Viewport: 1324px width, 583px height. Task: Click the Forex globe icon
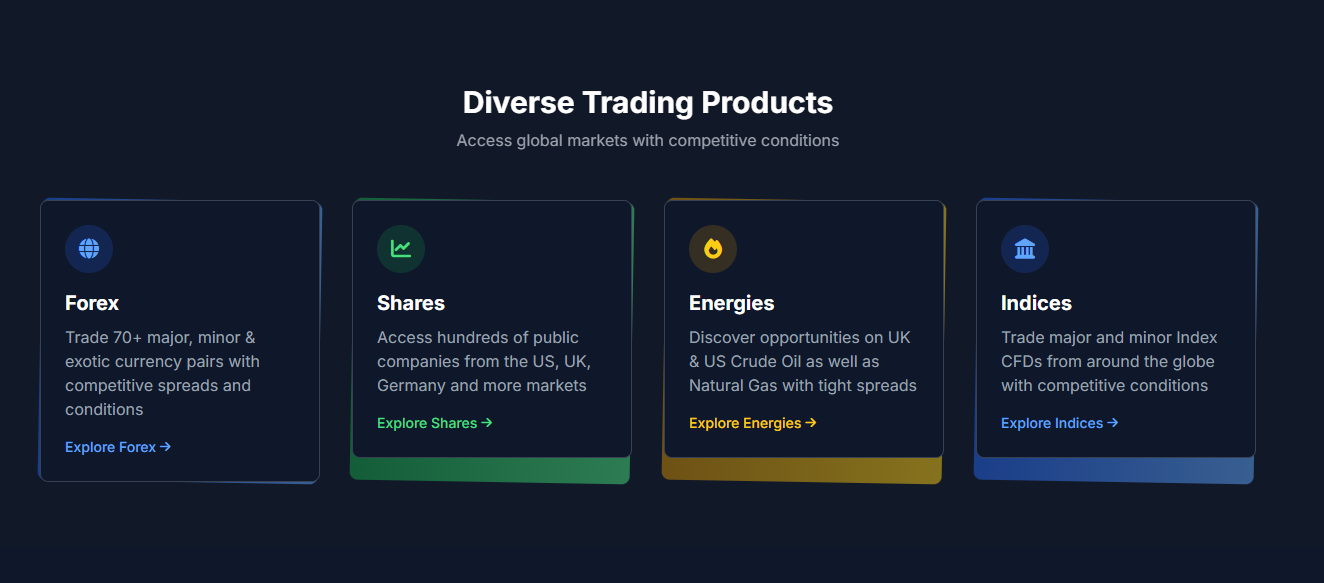tap(89, 249)
